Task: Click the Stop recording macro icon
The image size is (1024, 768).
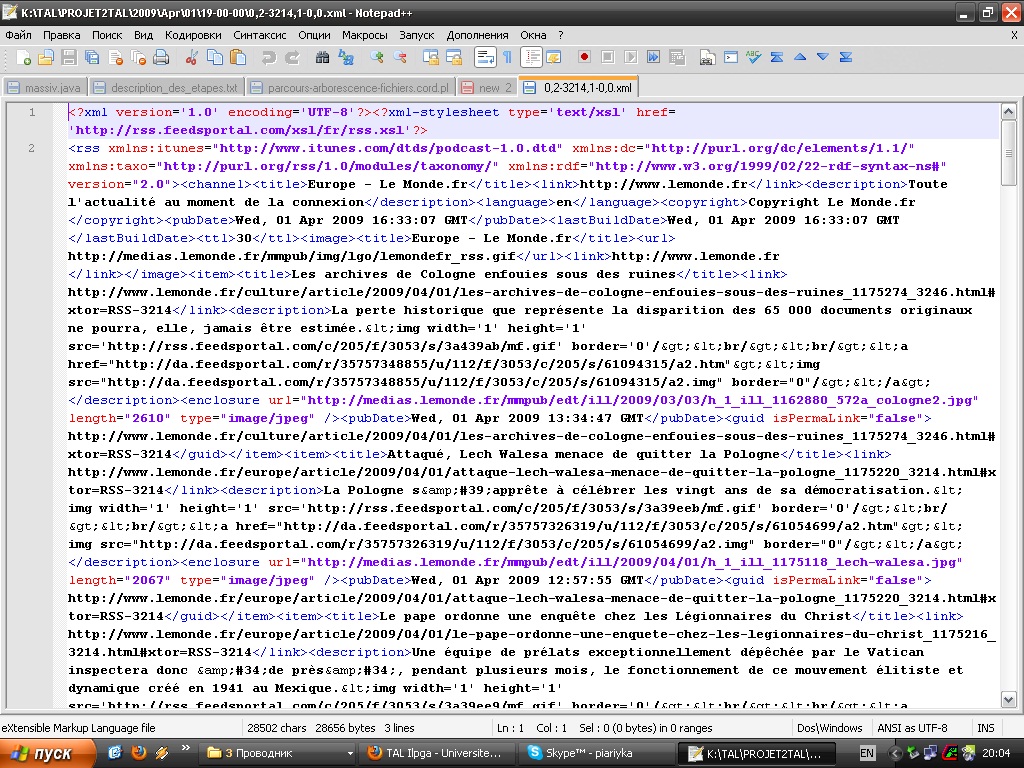Action: [607, 57]
